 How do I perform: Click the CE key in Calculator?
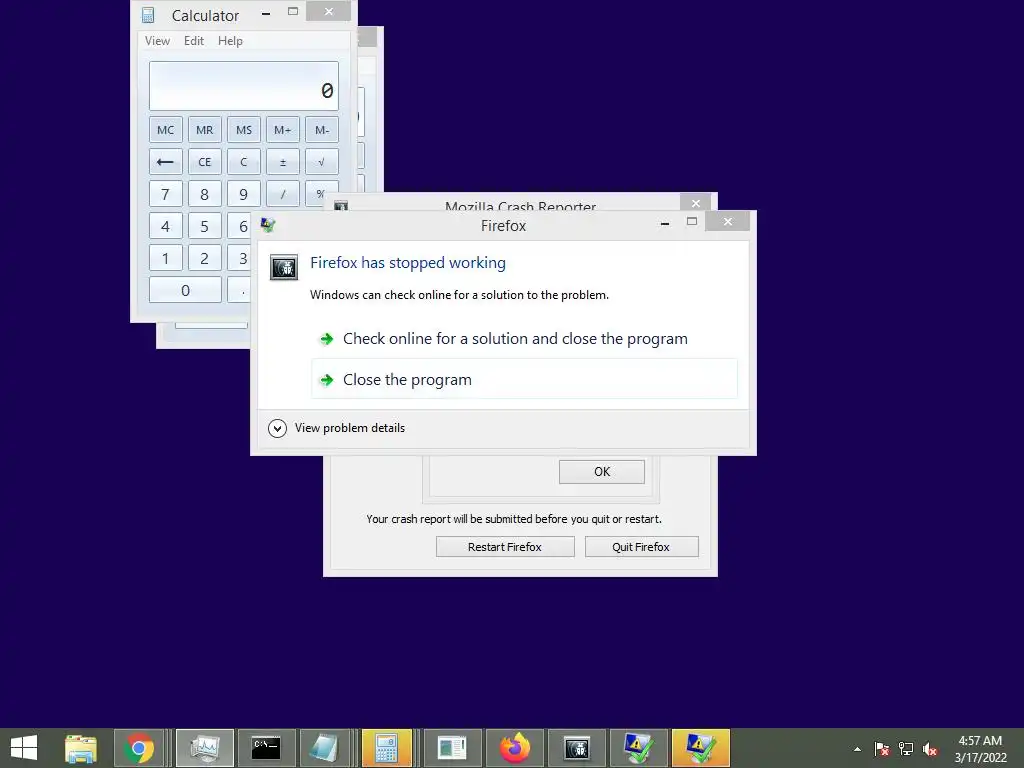click(204, 162)
